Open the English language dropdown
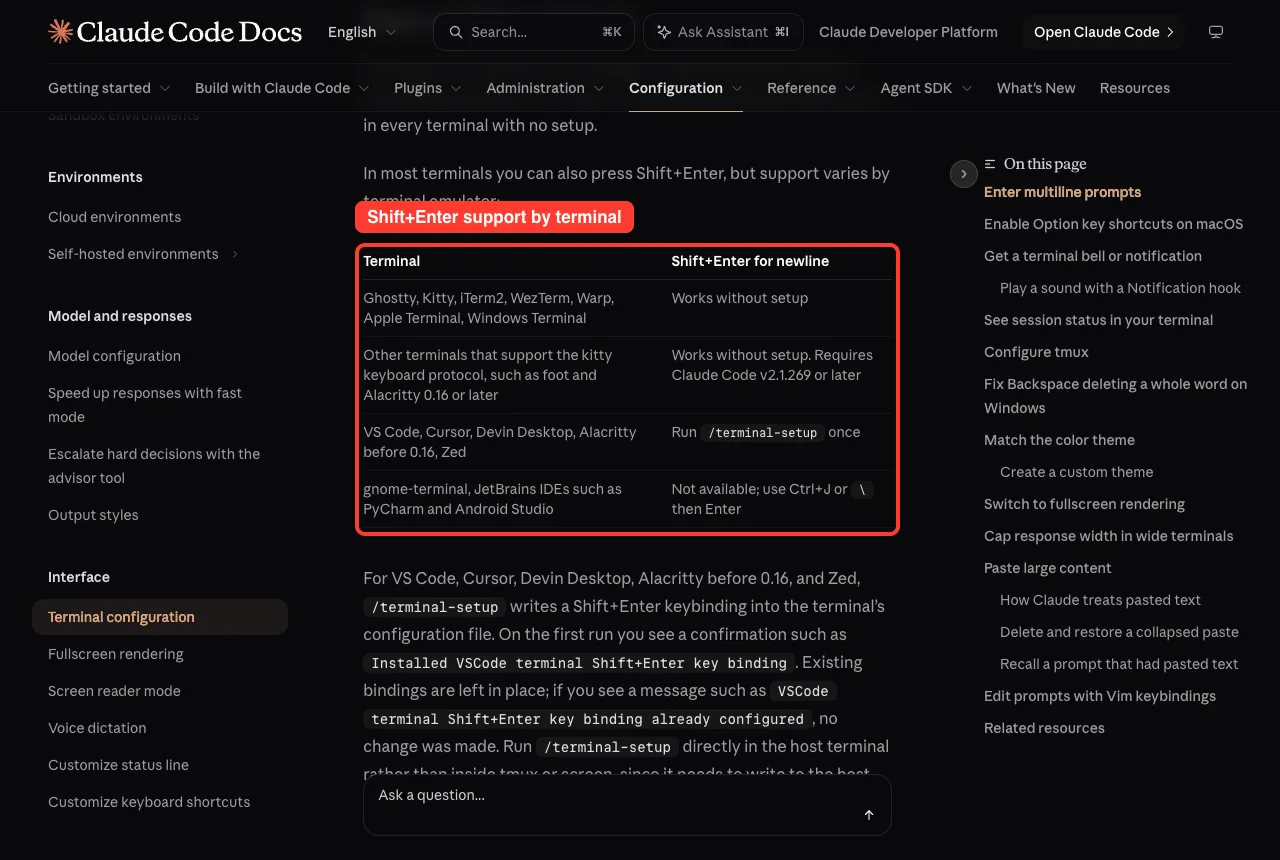The width and height of the screenshot is (1280, 860). coord(362,32)
